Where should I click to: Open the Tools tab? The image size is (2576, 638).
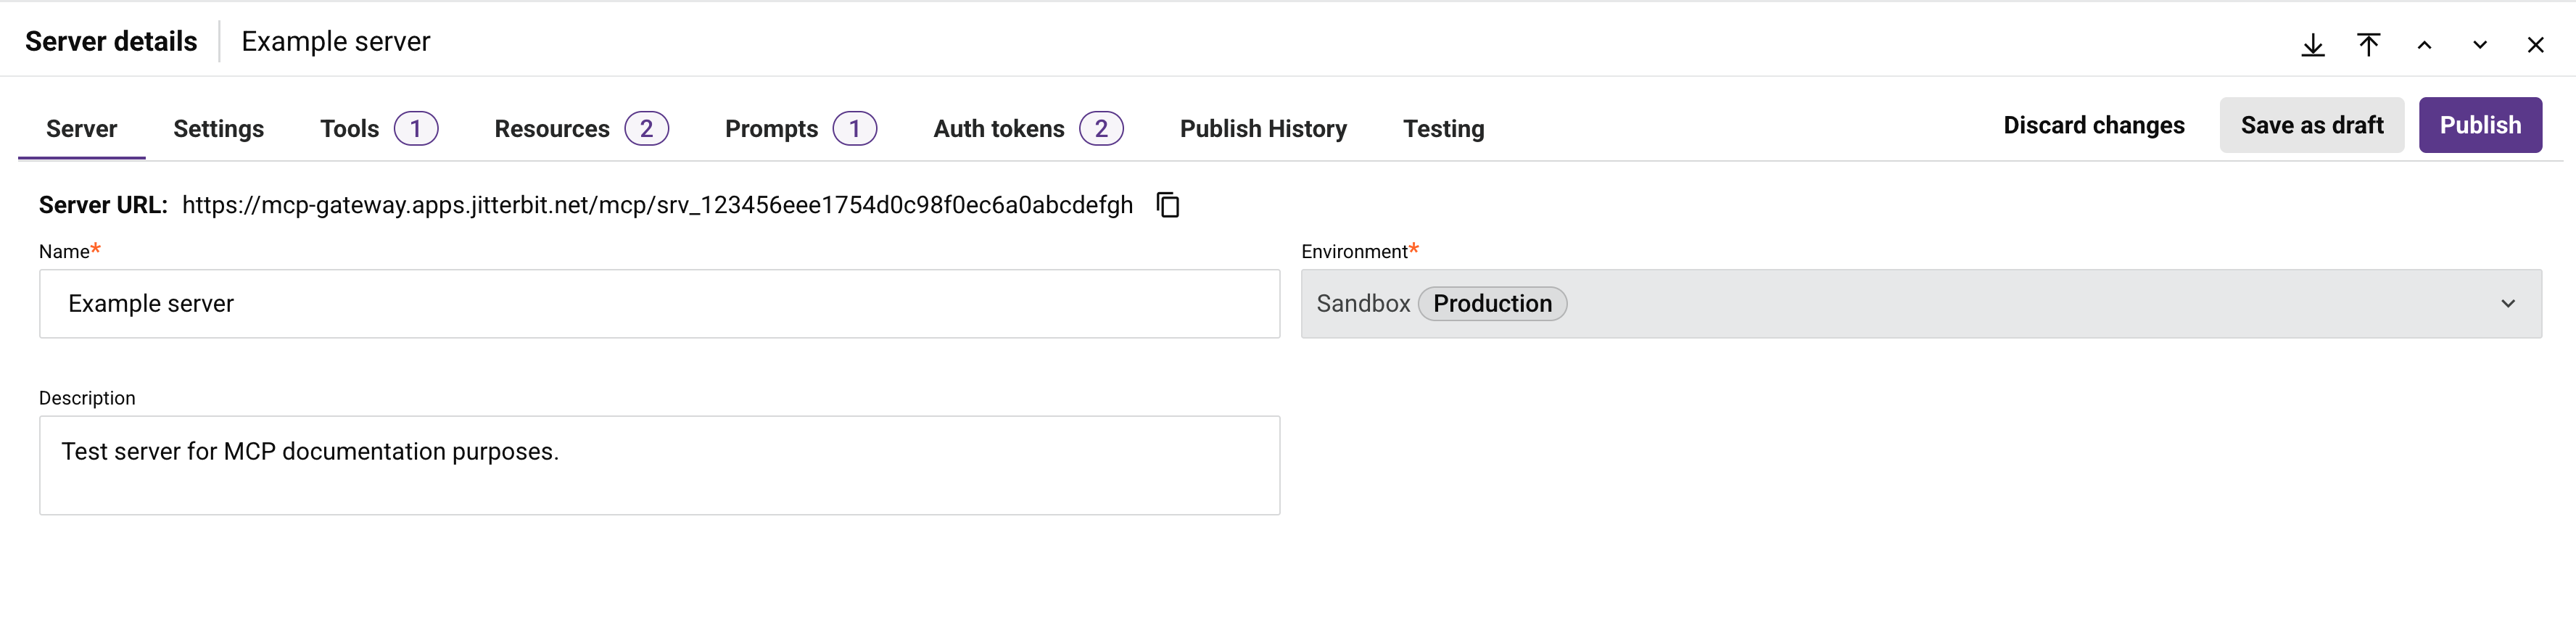tap(378, 129)
